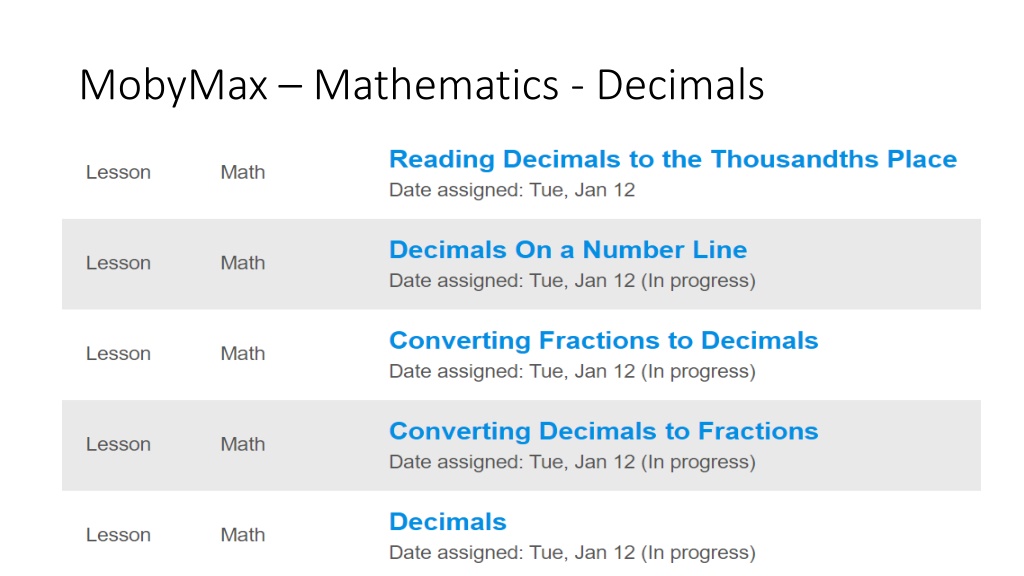Click Math label in the last Decimals row
This screenshot has height=576, width=1024.
point(243,536)
